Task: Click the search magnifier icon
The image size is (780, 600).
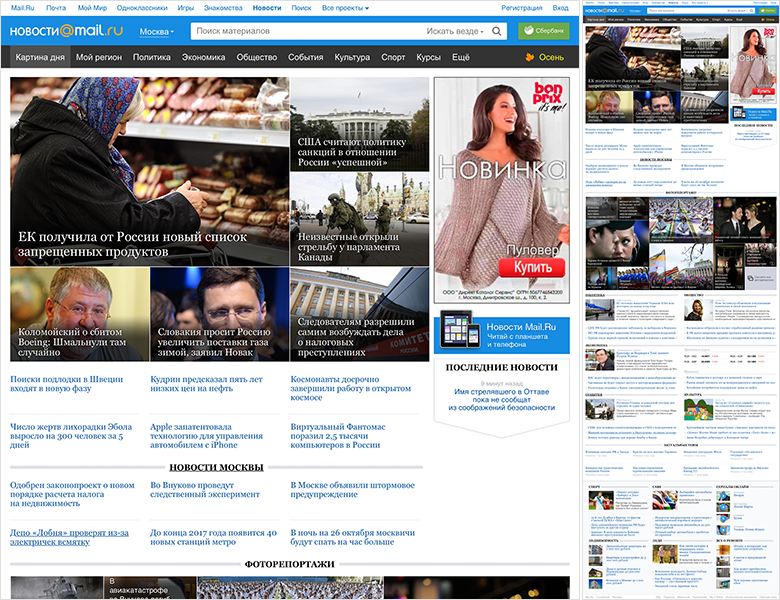Action: pyautogui.click(x=496, y=31)
